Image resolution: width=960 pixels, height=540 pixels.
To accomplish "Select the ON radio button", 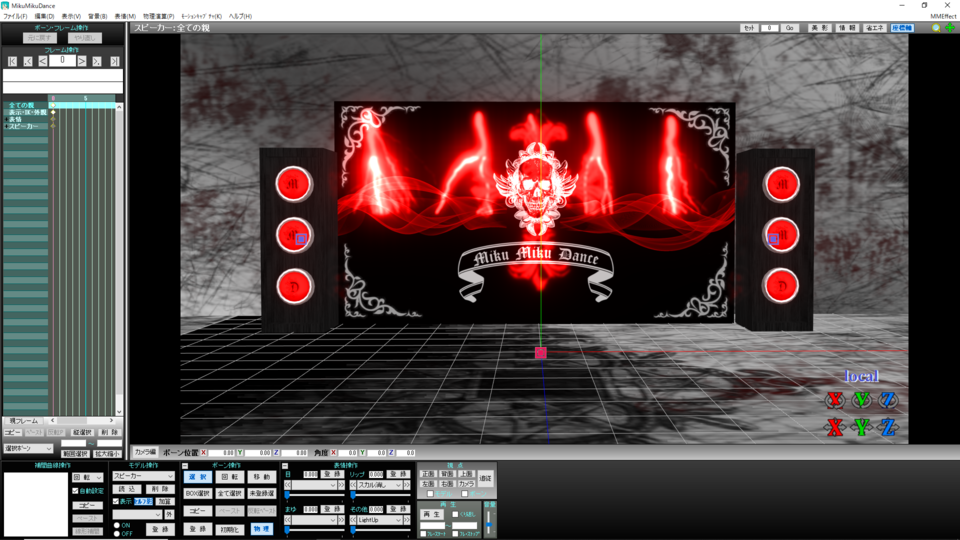I will click(x=117, y=525).
